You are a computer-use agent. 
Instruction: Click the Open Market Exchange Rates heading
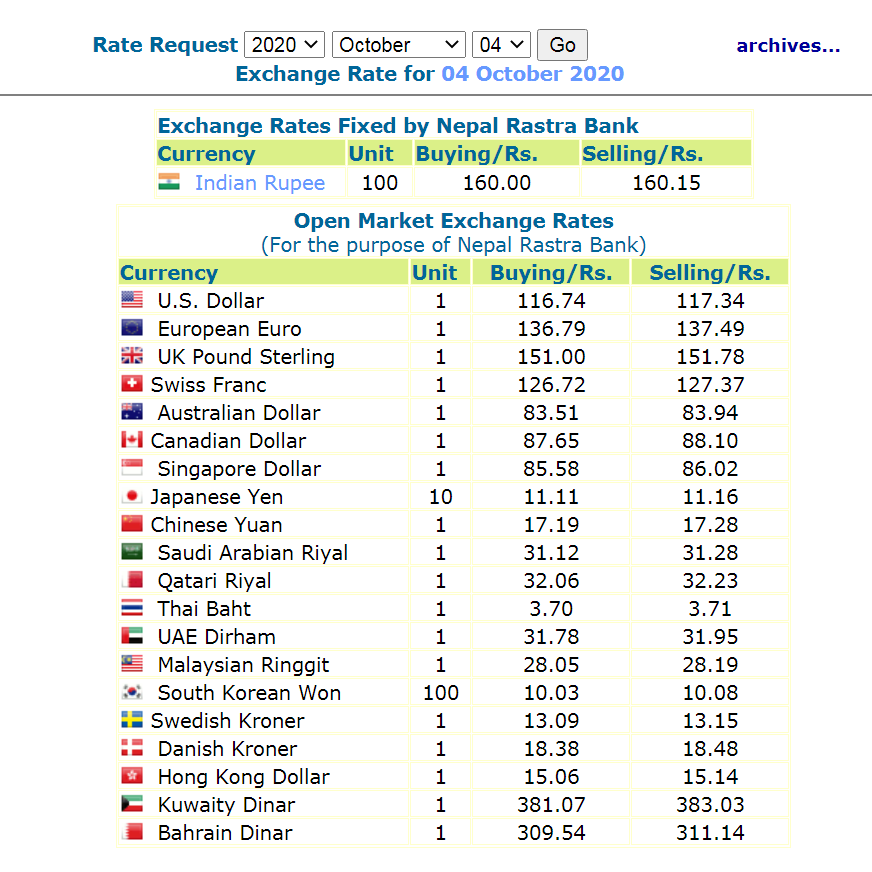pos(453,221)
